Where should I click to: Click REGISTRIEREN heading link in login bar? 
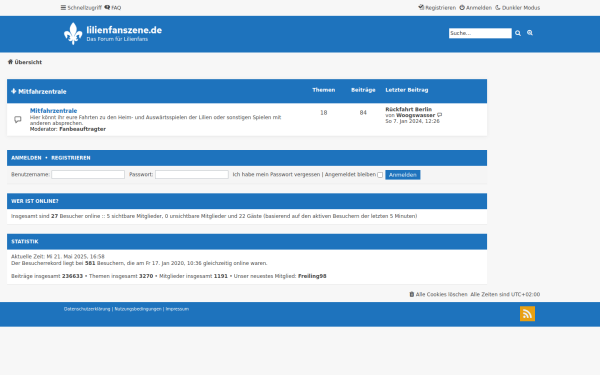pyautogui.click(x=71, y=158)
